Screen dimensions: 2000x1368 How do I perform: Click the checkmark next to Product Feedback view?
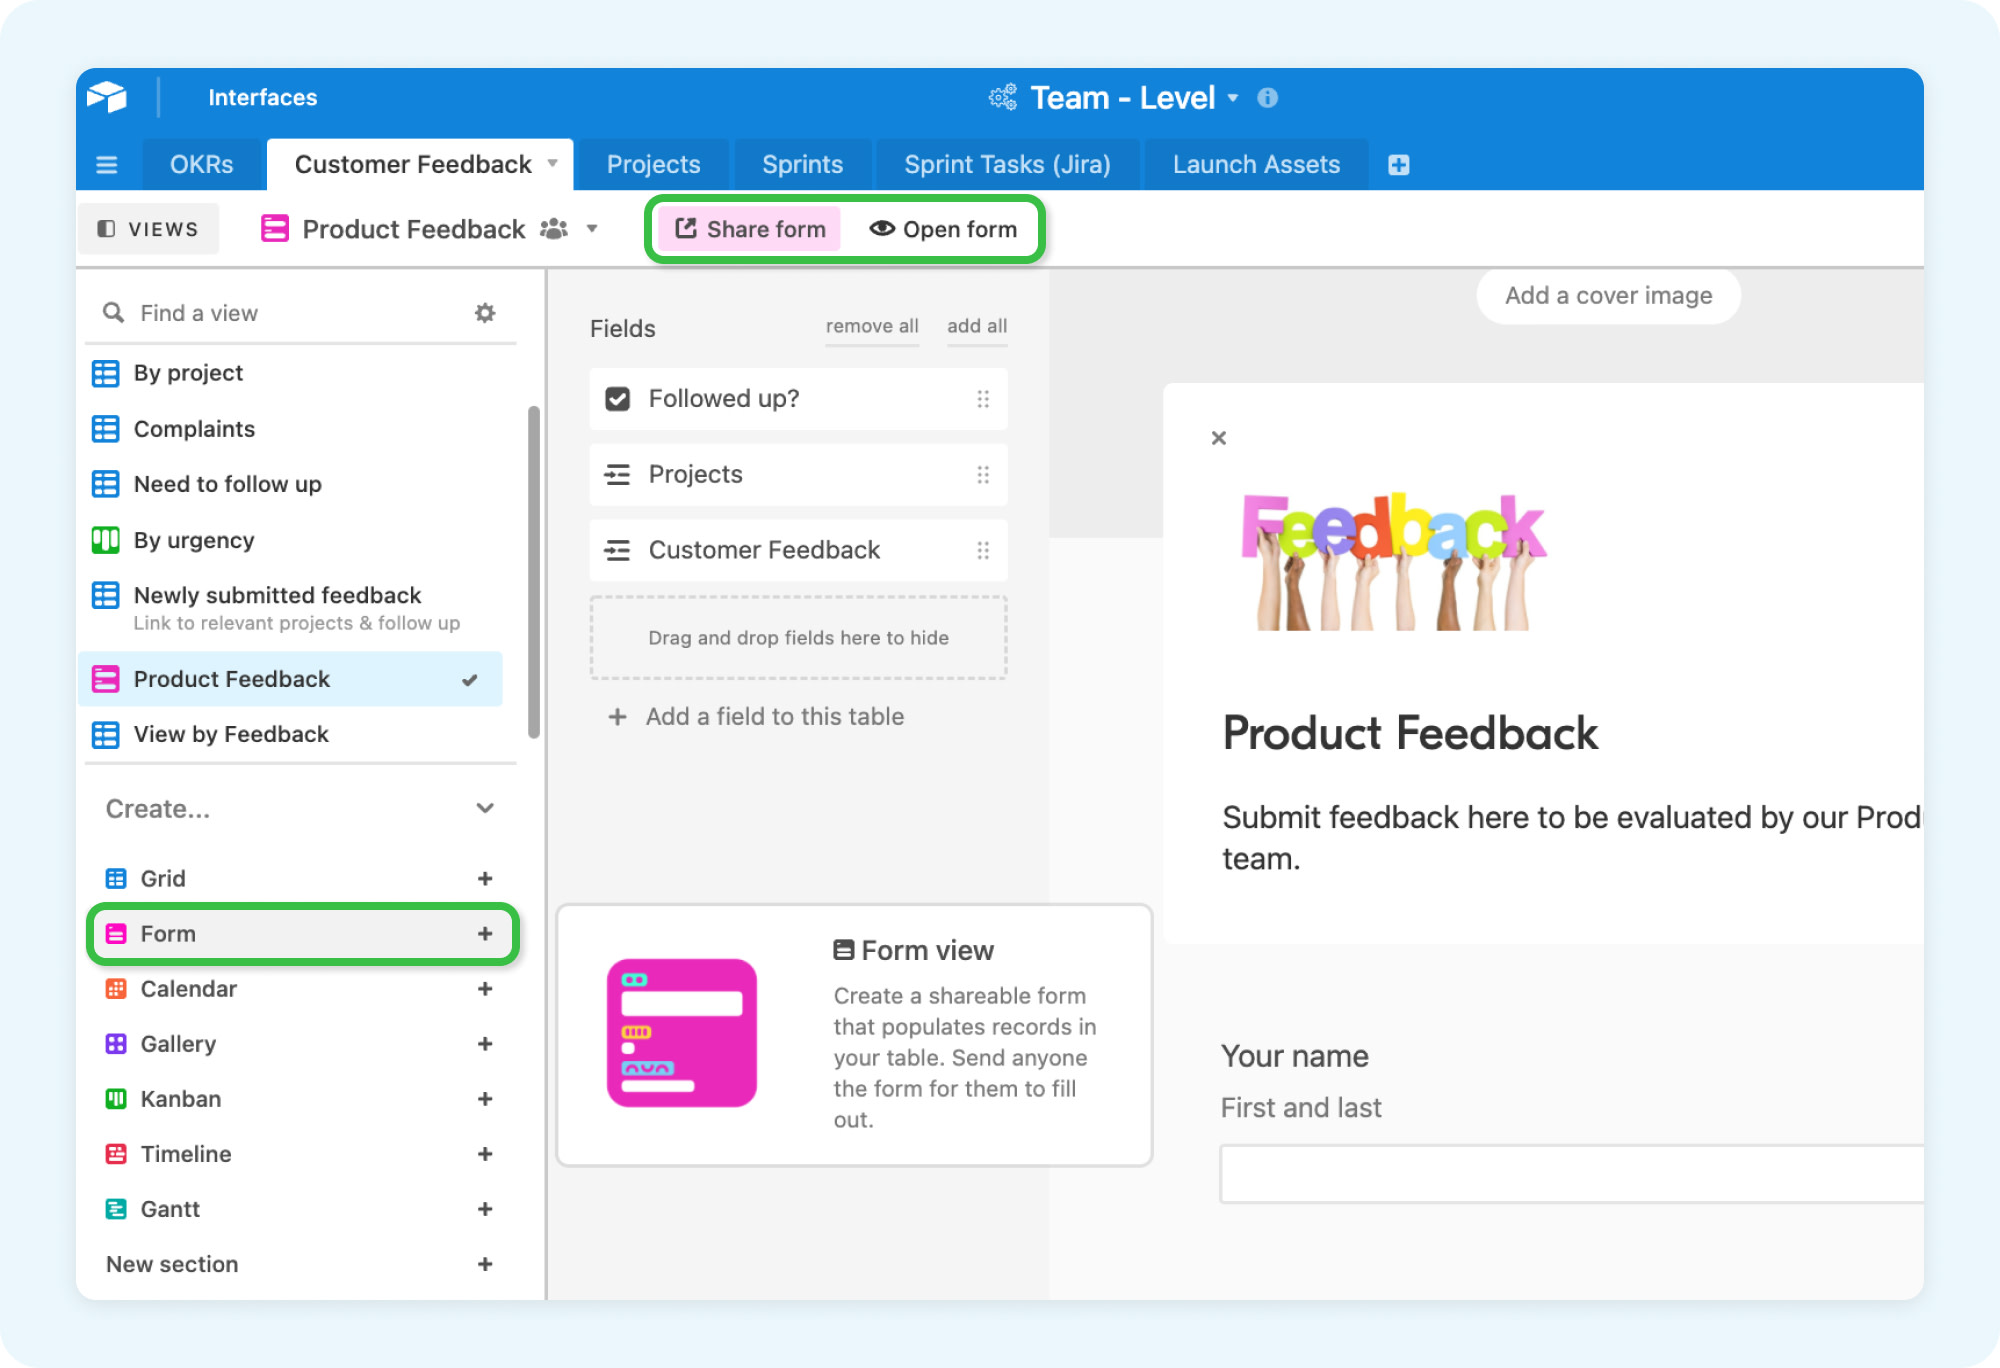point(469,679)
